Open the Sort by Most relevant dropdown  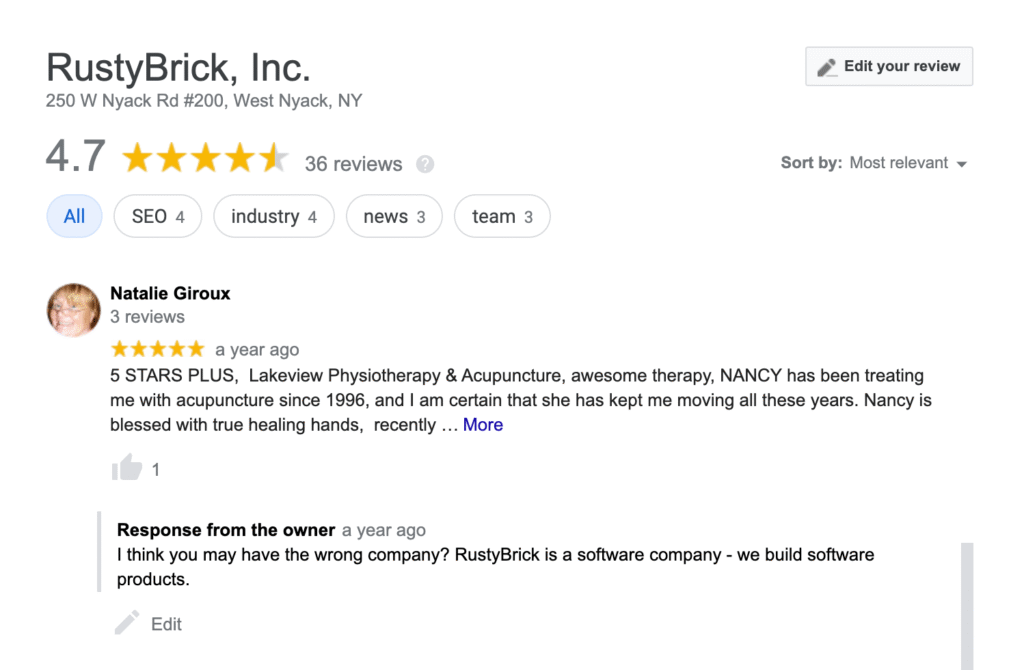click(x=898, y=163)
